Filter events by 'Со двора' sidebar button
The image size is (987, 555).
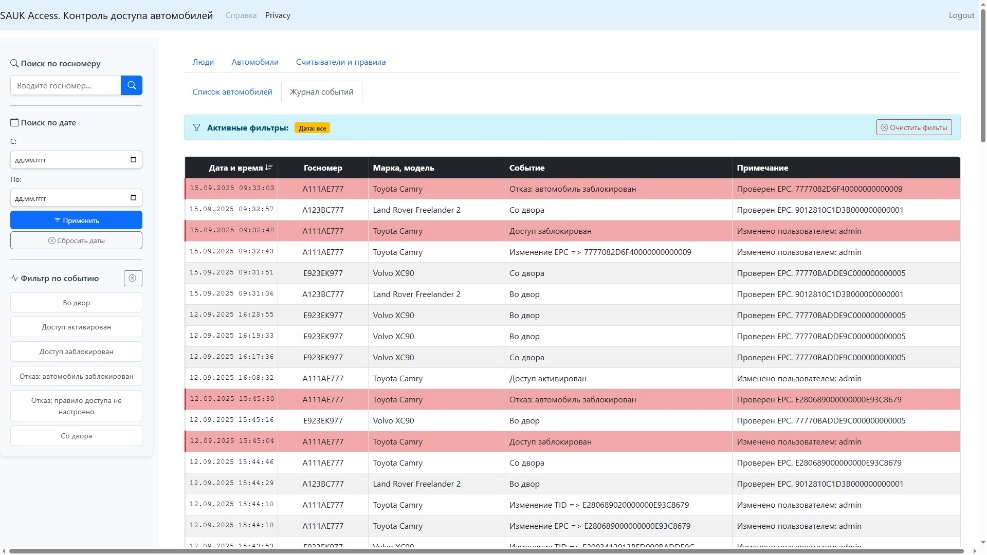click(x=76, y=435)
